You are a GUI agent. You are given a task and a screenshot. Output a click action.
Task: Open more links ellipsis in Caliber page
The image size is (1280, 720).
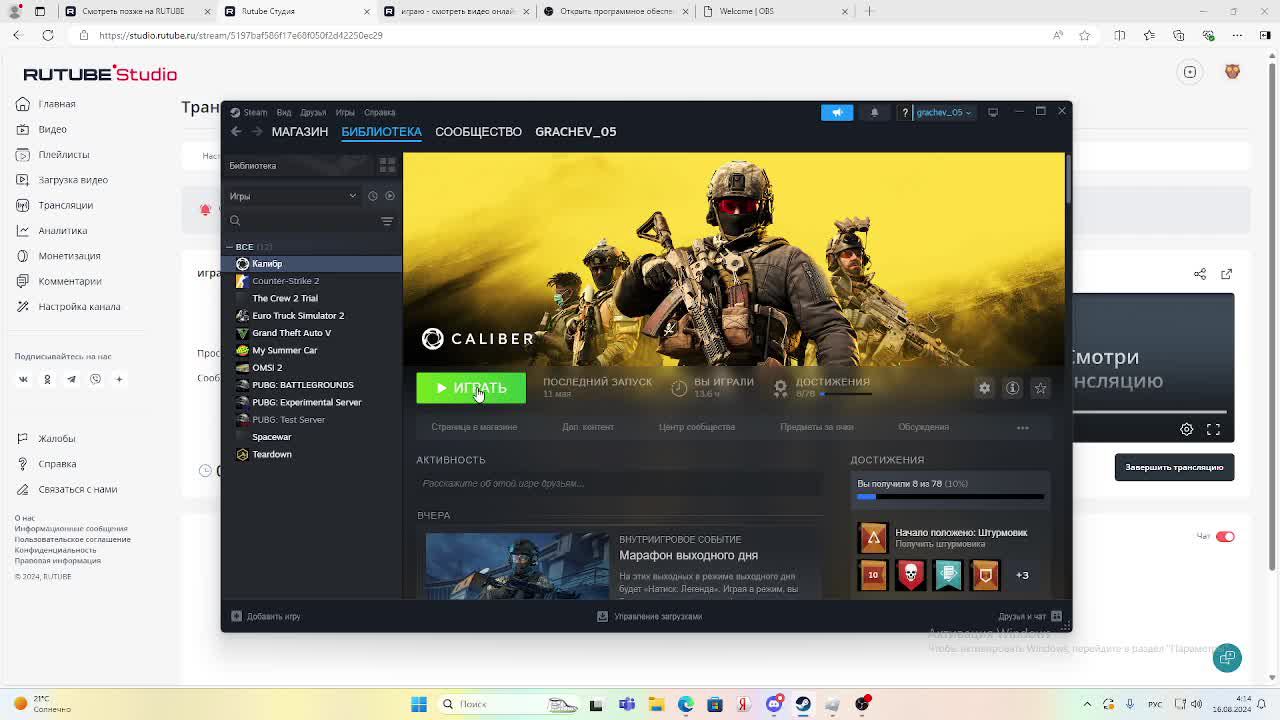pos(1022,427)
